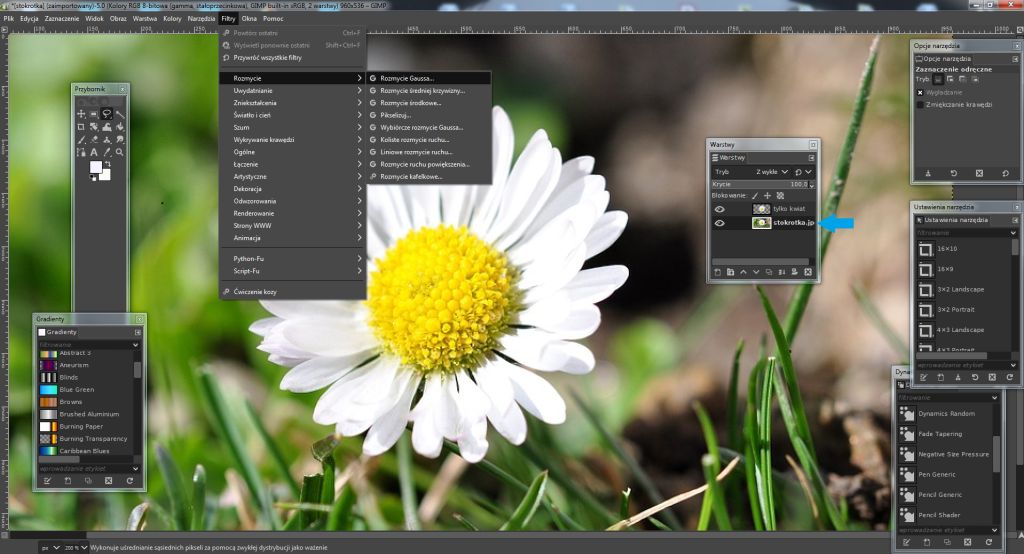Toggle the Wygładzanie checkbox
The image size is (1024, 554).
[920, 92]
